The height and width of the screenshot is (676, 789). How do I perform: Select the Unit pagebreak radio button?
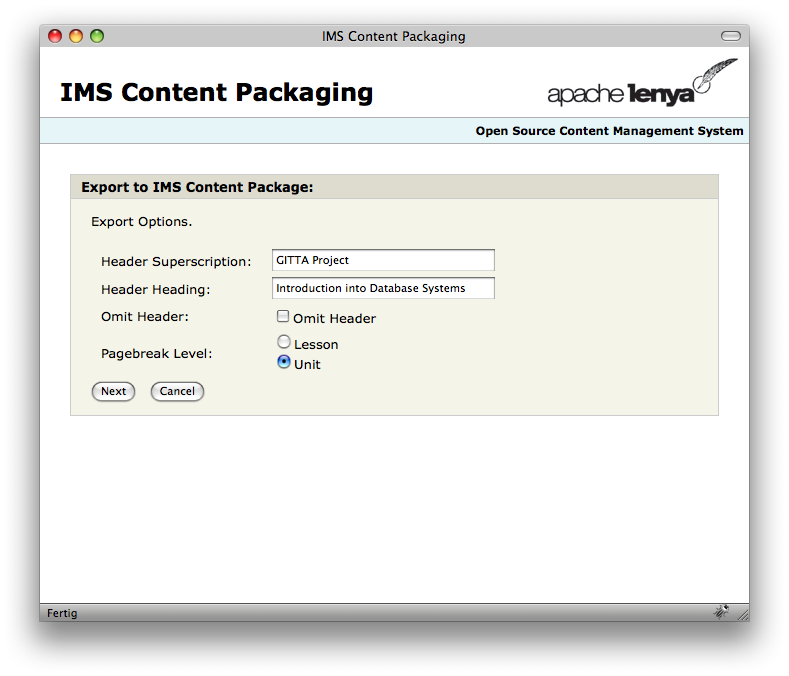click(x=284, y=363)
